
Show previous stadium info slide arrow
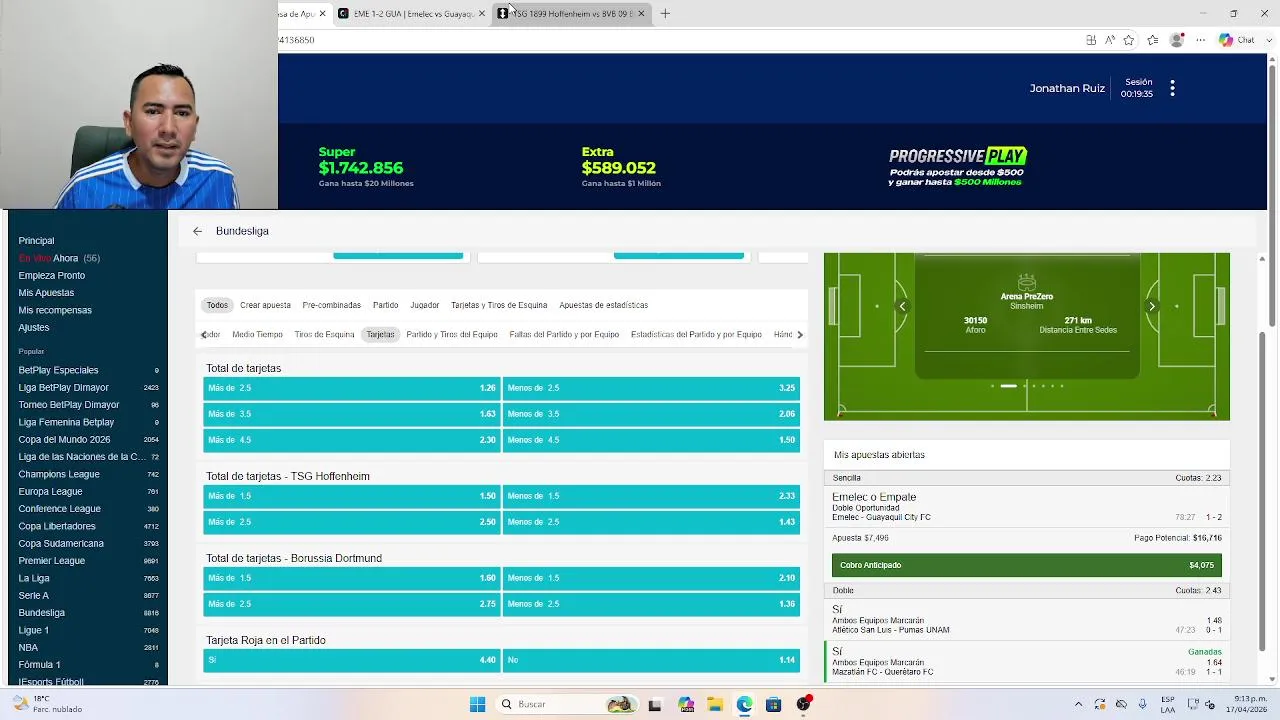point(902,307)
